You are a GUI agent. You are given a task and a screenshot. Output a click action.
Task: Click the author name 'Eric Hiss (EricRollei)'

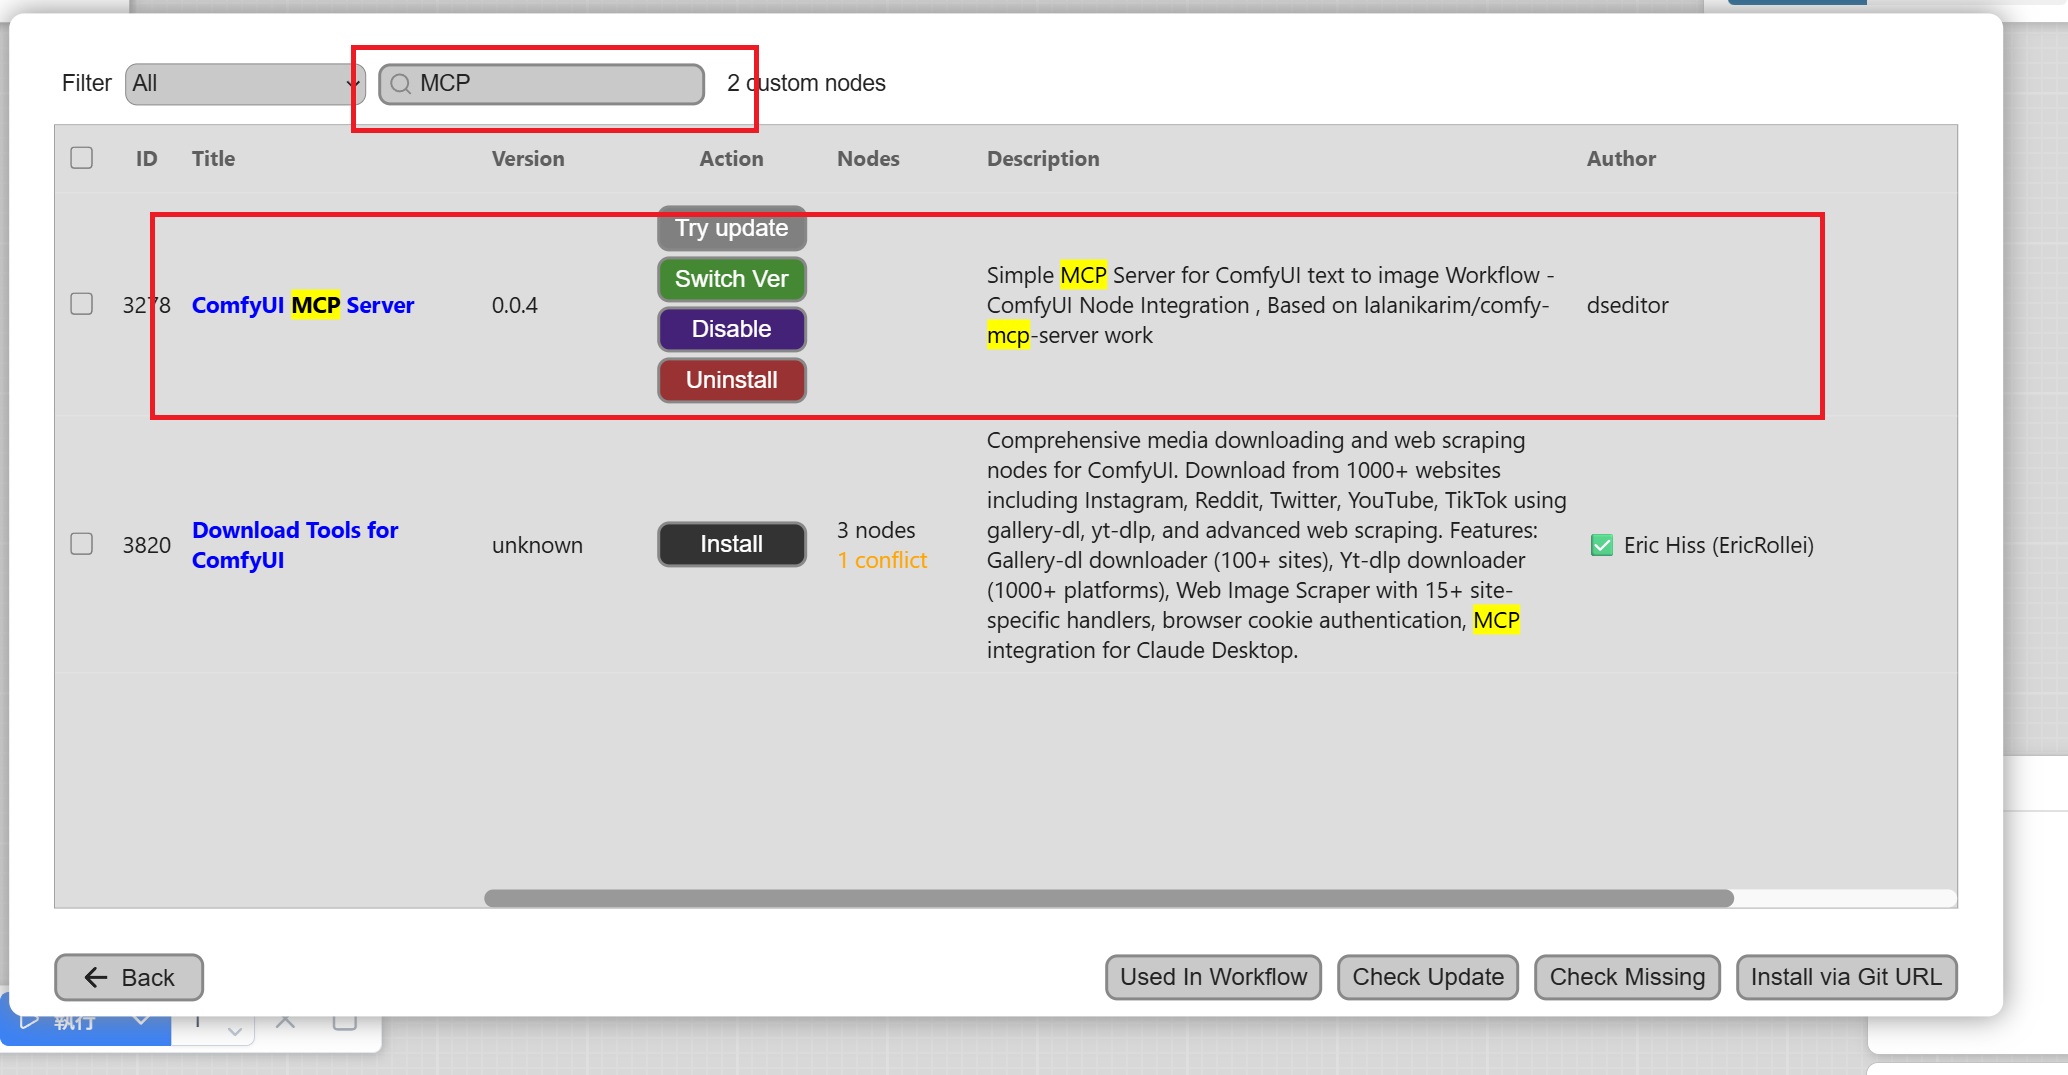click(1718, 545)
